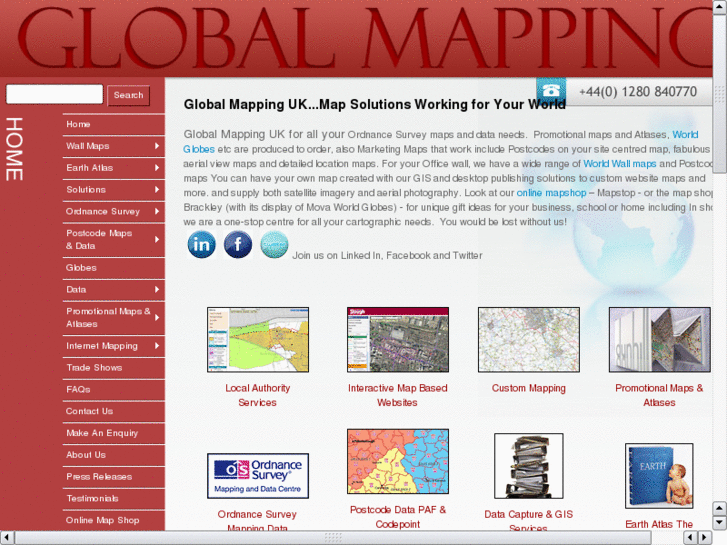Image resolution: width=727 pixels, height=545 pixels.
Task: Open the Globes menu item
Action: 114,268
